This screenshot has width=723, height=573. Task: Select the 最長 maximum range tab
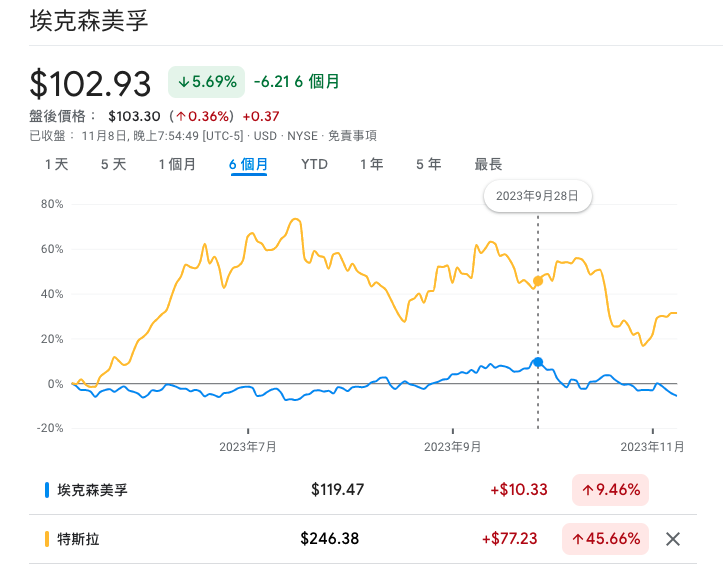[x=488, y=164]
